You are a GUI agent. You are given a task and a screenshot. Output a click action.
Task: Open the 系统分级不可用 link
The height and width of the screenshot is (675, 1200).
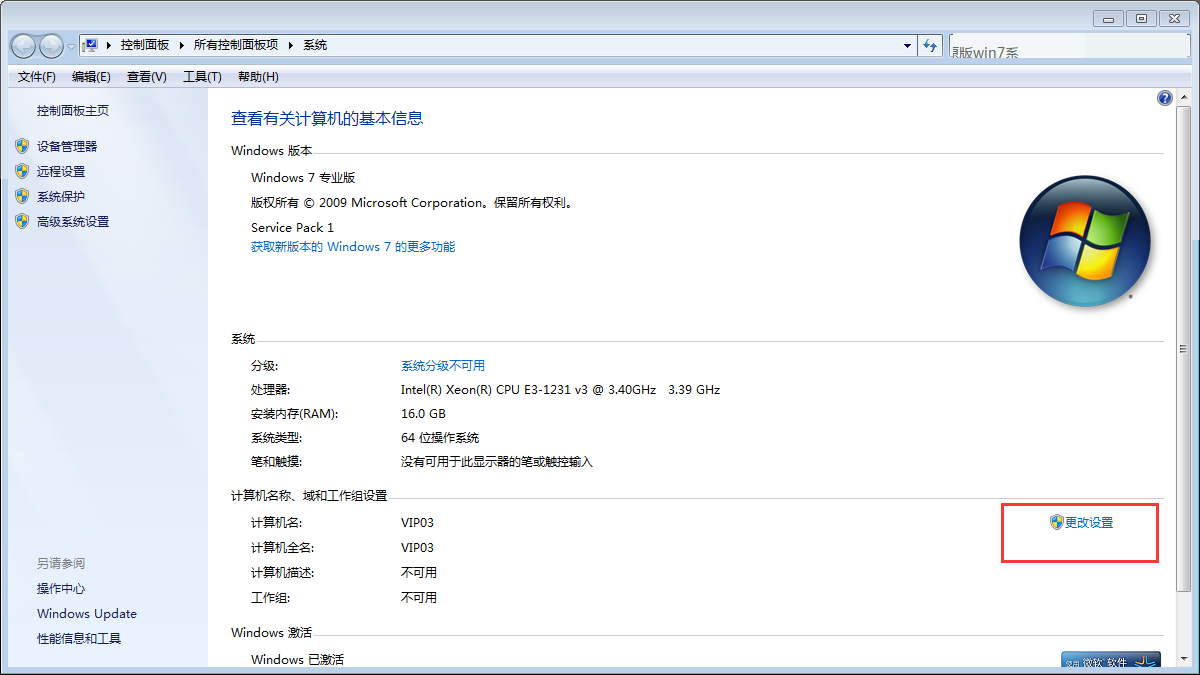coord(442,365)
